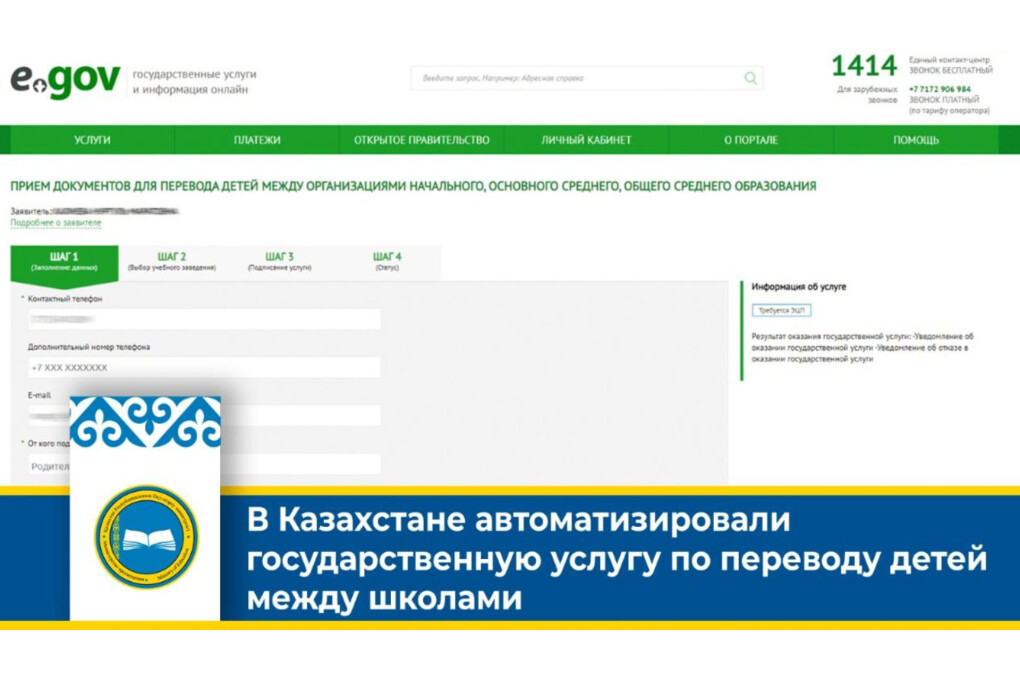This screenshot has width=1020, height=680.
Task: Click the 'Требуется ЭЦП' button
Action: click(783, 311)
